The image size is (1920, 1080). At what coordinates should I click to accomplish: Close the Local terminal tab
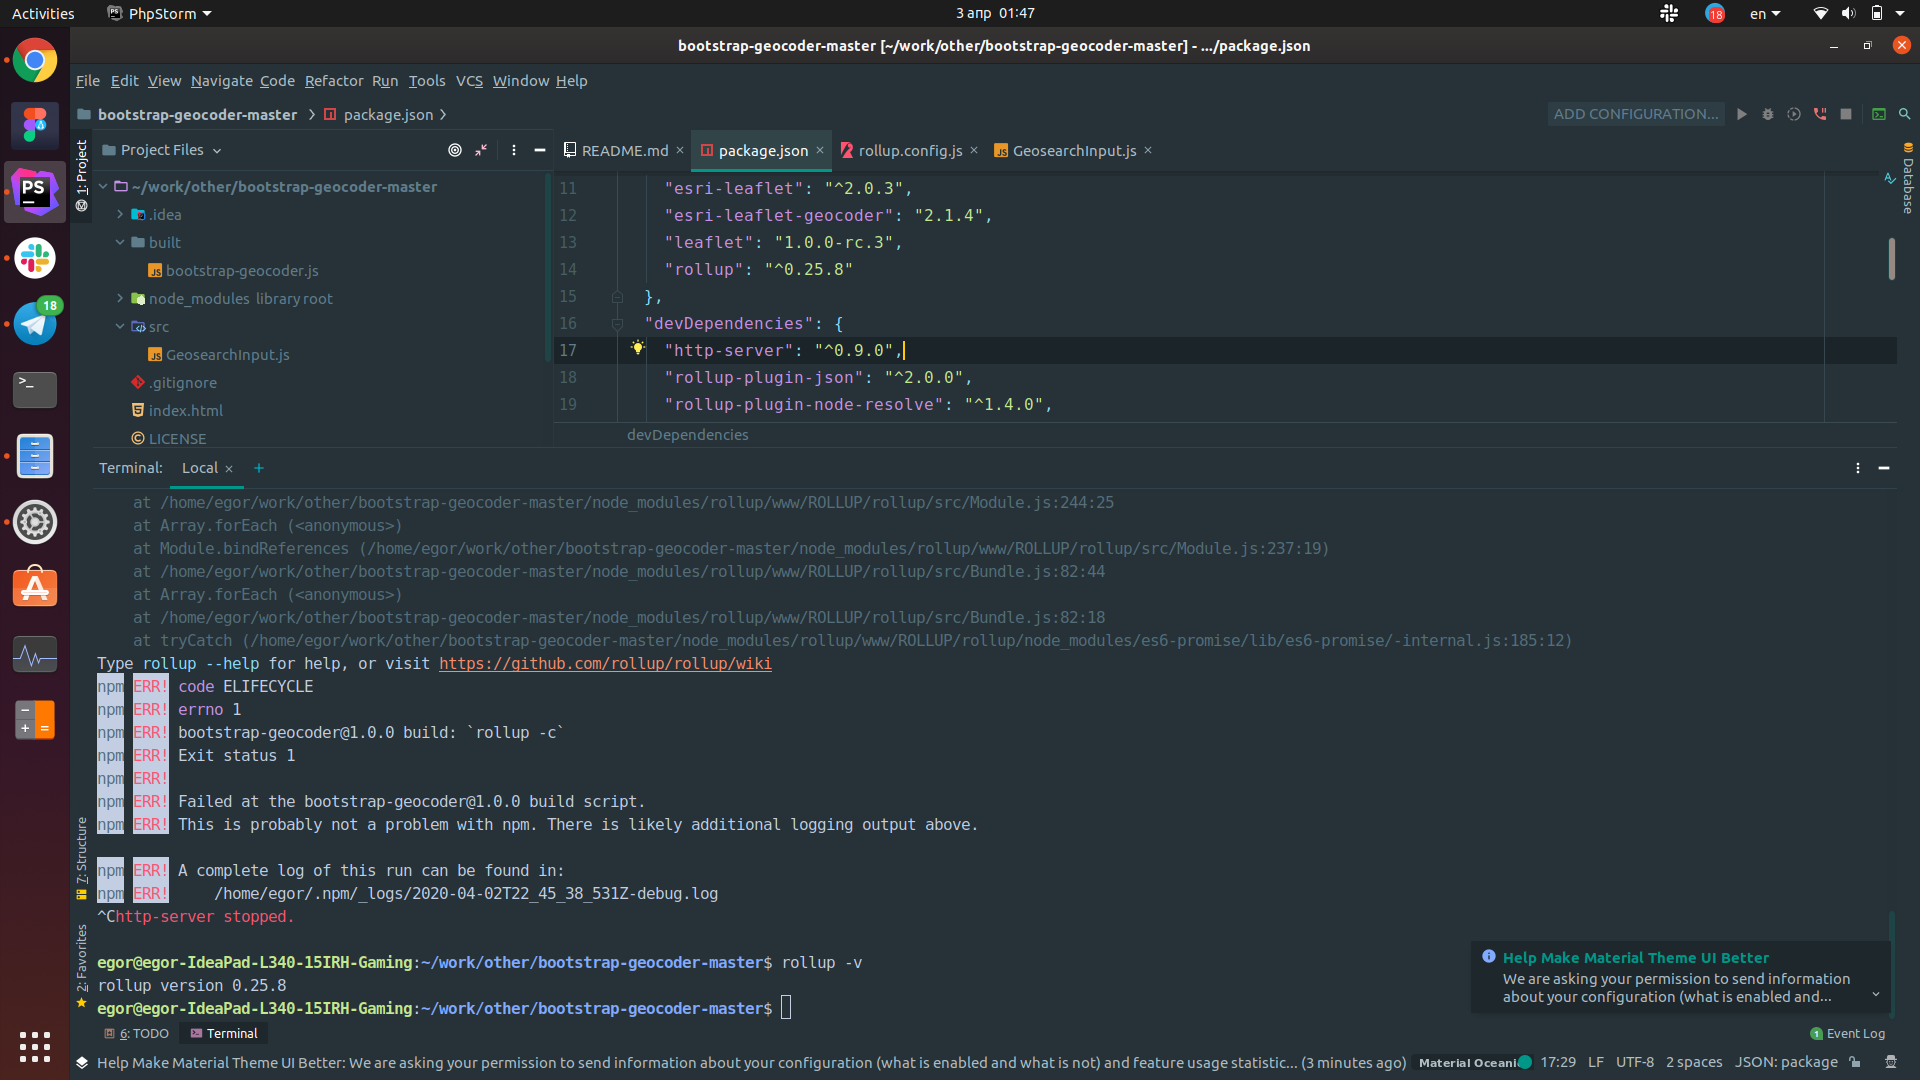click(229, 469)
